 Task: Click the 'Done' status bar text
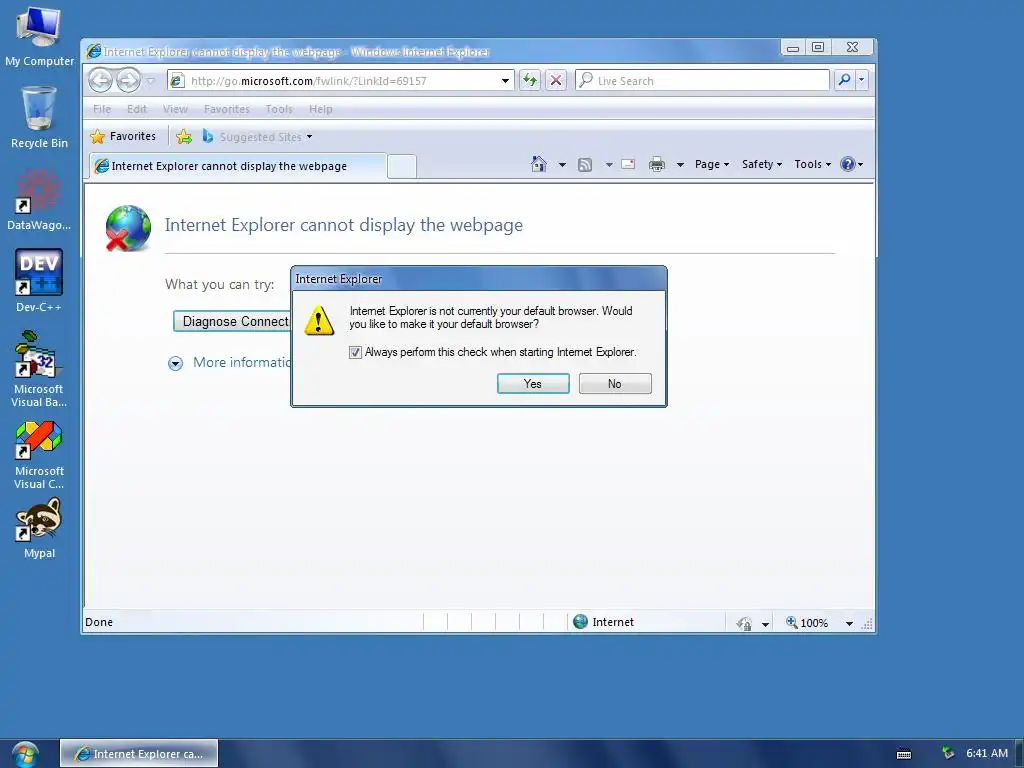(99, 622)
